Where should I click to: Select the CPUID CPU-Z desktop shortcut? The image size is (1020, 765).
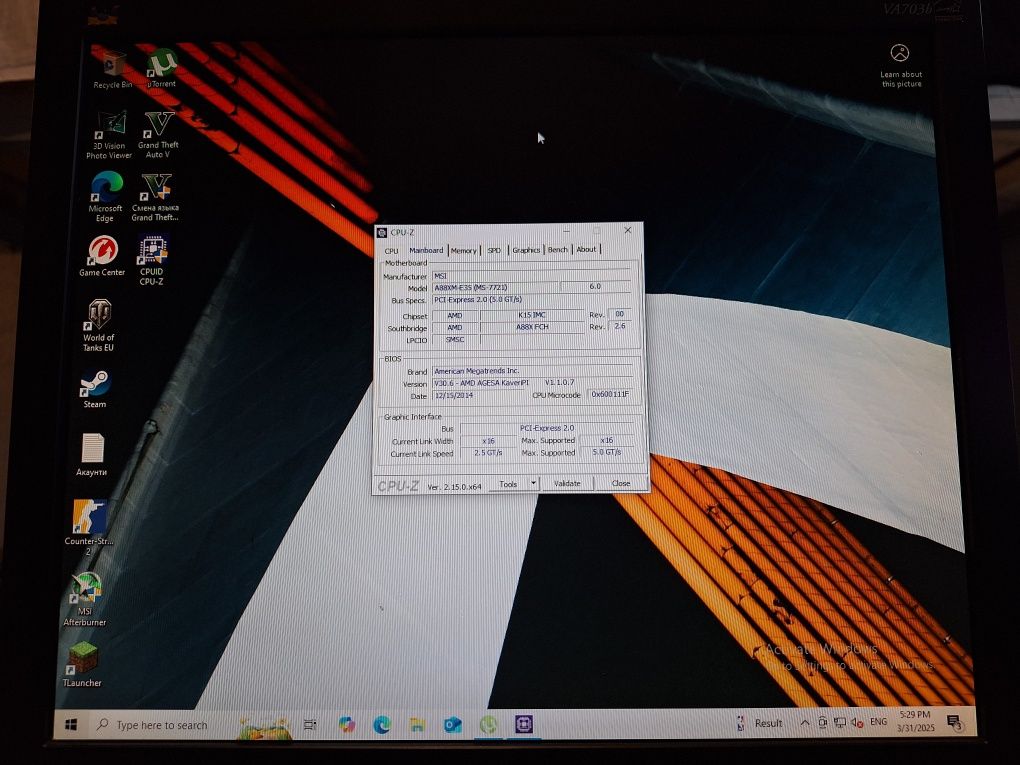152,260
